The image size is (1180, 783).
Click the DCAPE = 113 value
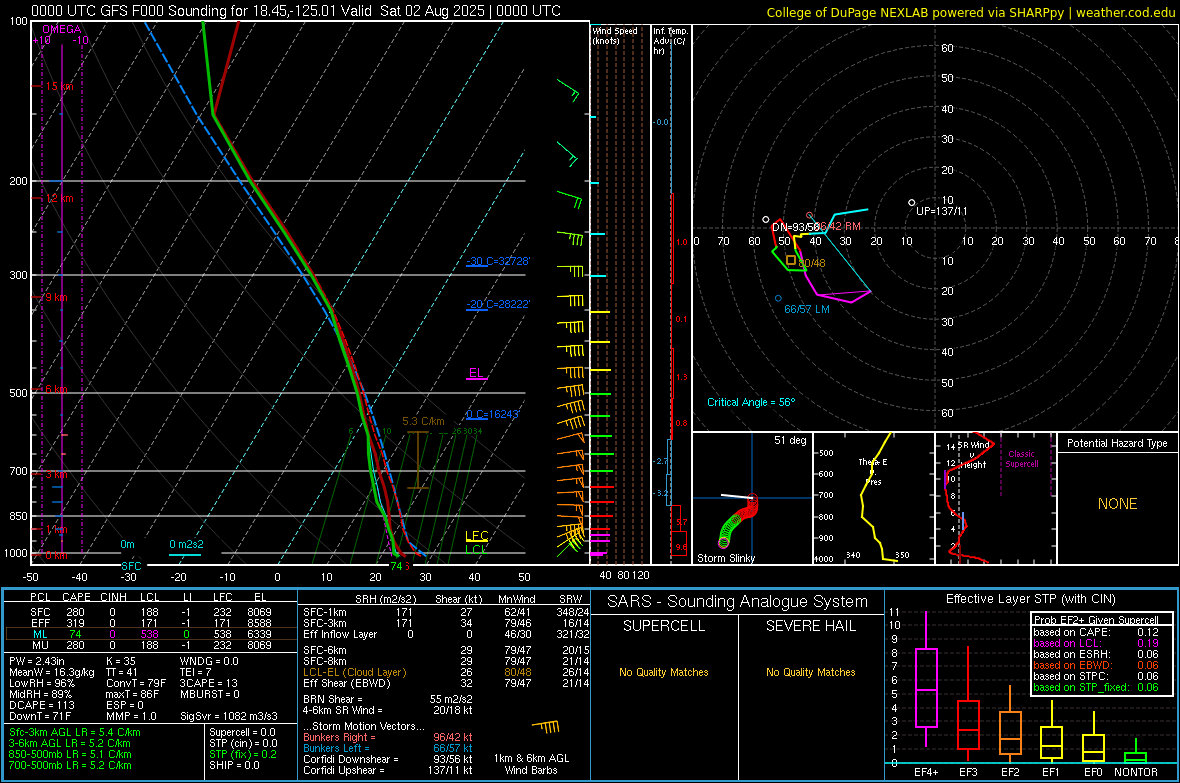pos(41,705)
